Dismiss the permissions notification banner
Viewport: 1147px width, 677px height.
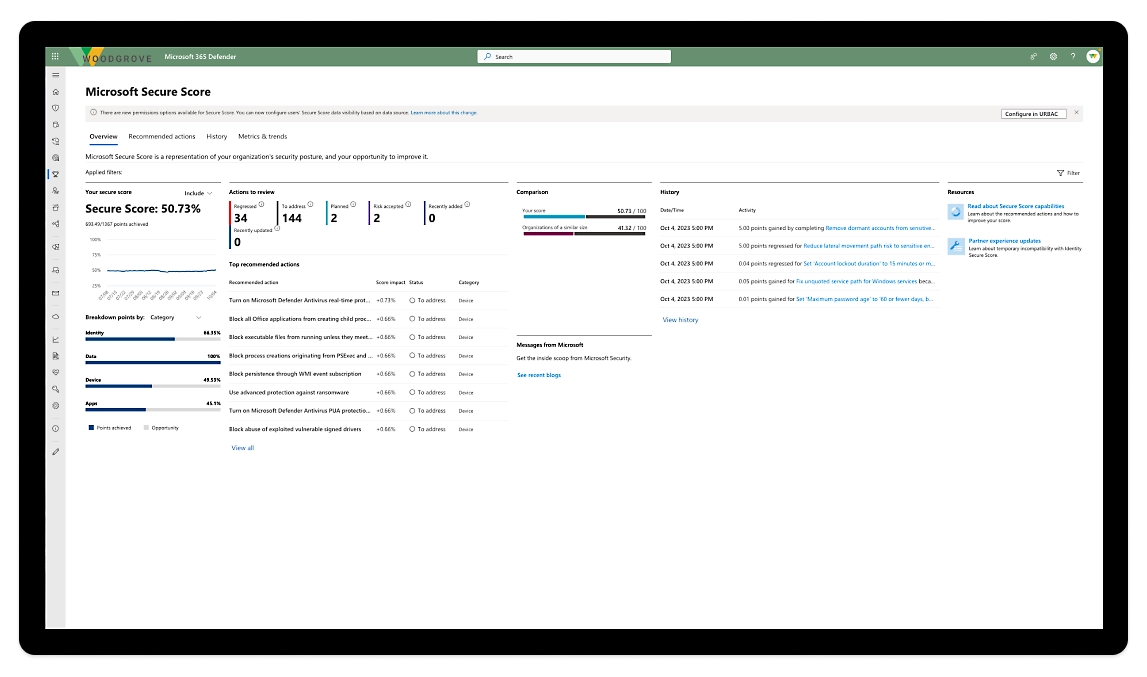1076,113
